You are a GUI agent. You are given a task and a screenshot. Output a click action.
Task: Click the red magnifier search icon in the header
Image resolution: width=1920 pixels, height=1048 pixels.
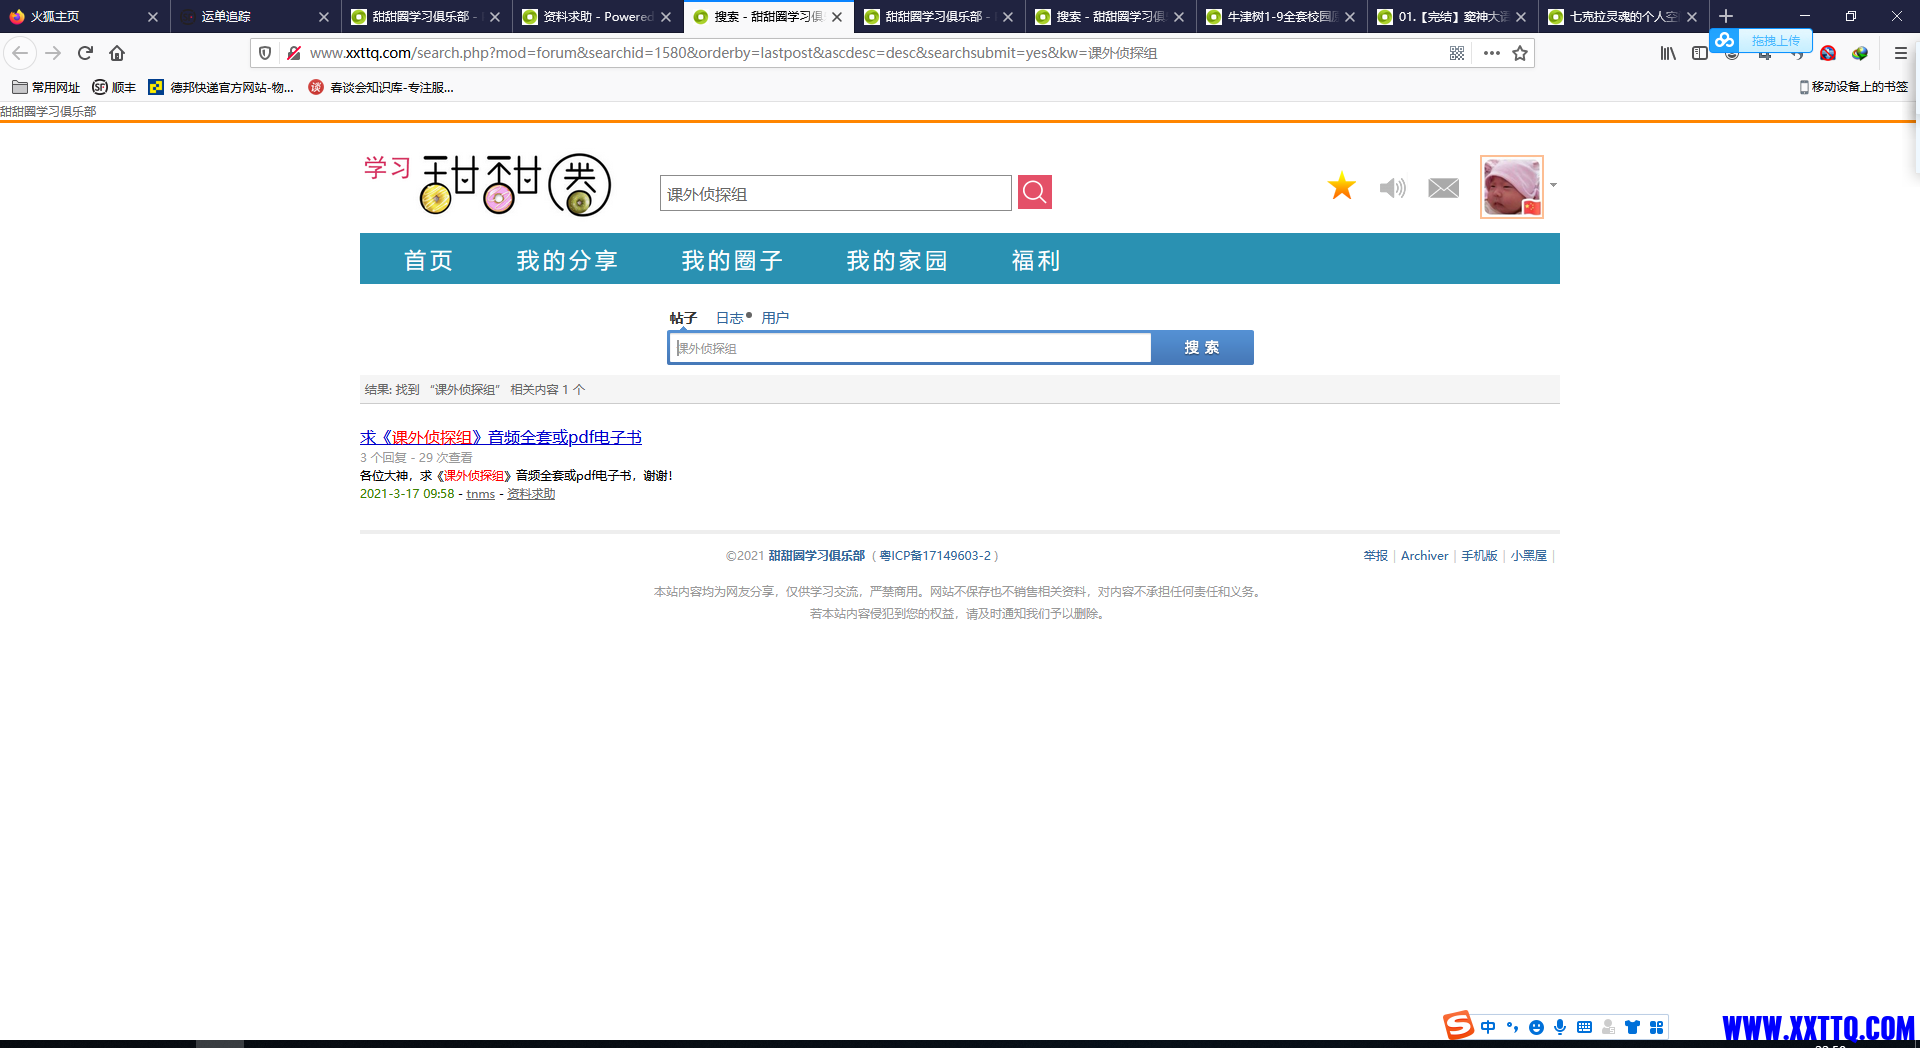[1034, 192]
